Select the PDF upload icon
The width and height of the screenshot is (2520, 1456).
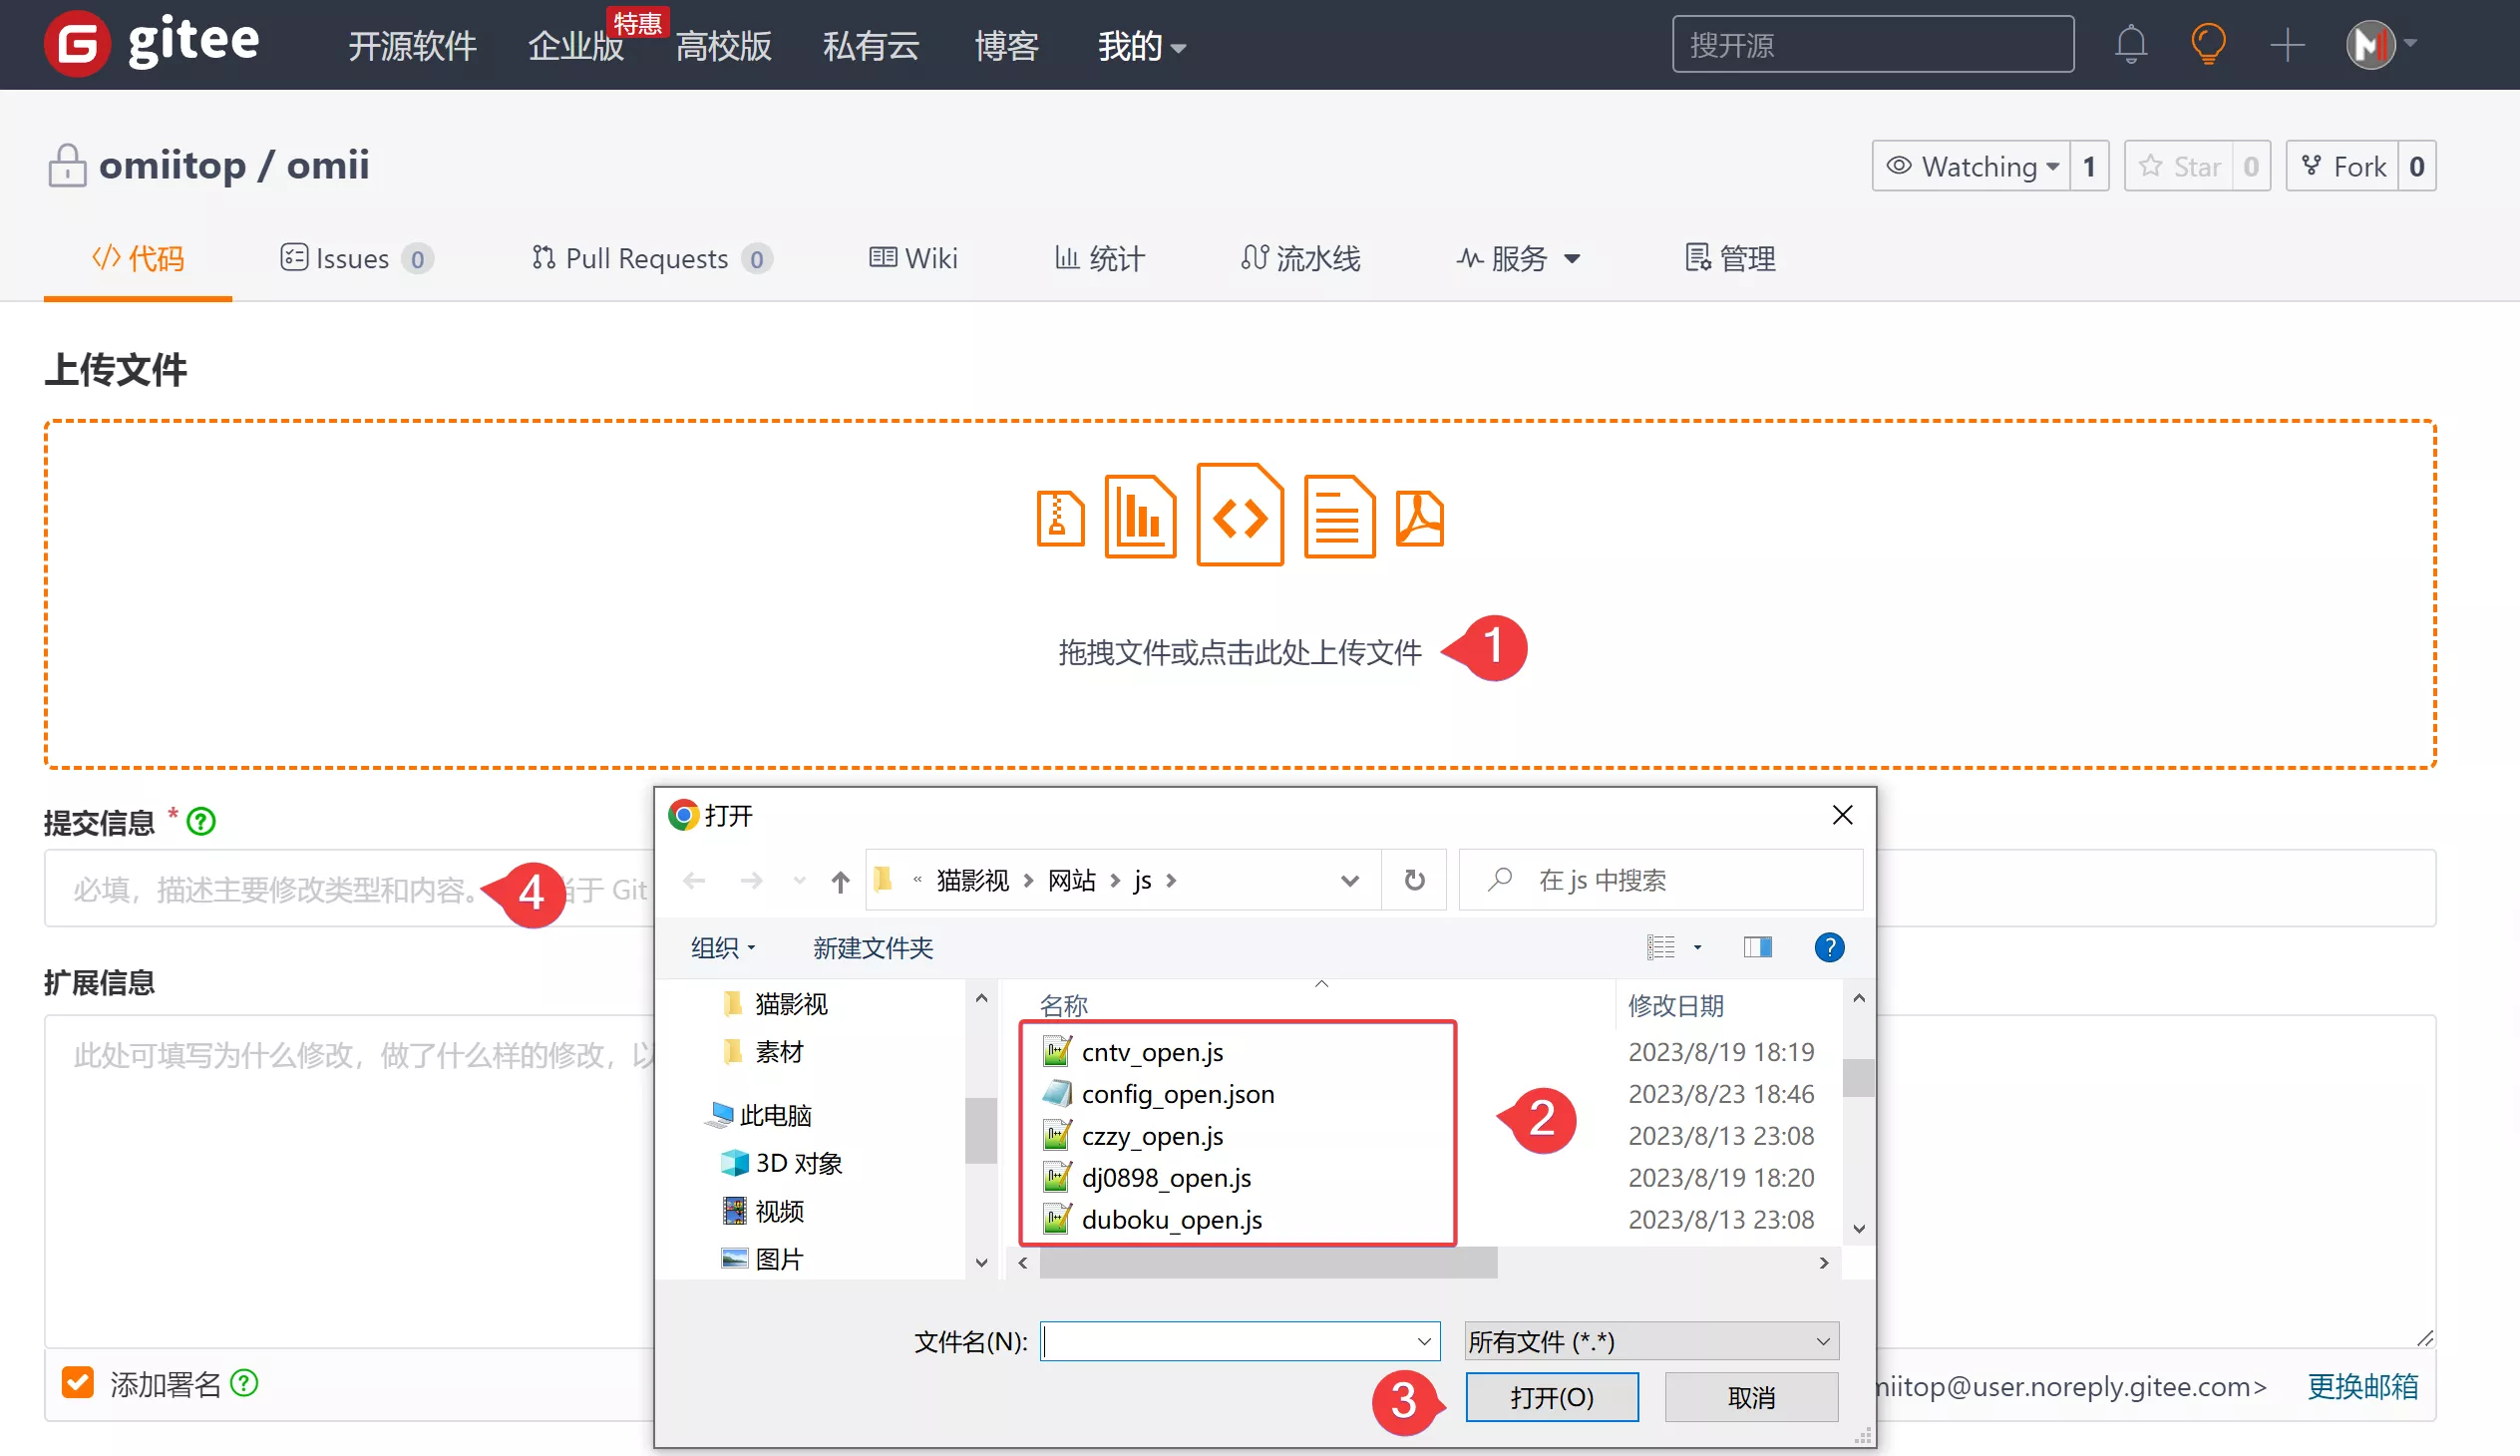[x=1422, y=518]
